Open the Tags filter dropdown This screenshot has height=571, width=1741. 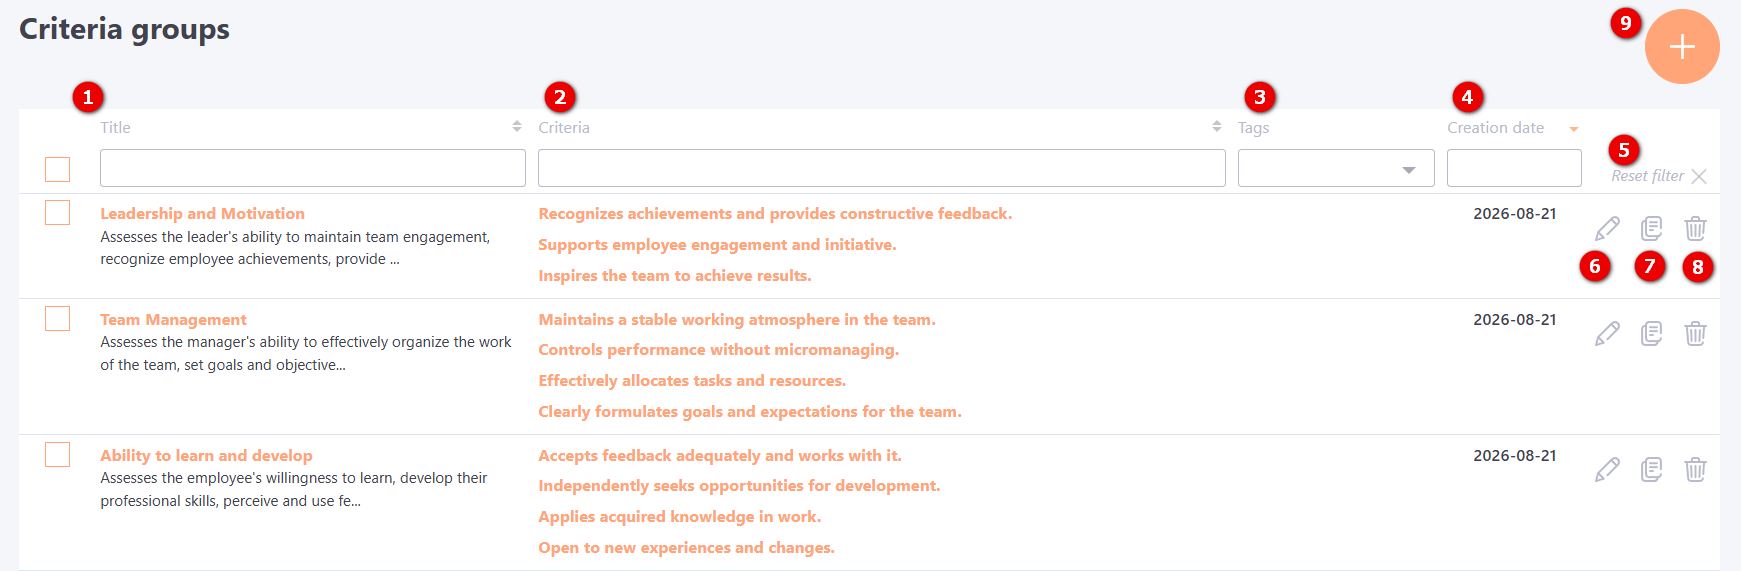[x=1336, y=168]
